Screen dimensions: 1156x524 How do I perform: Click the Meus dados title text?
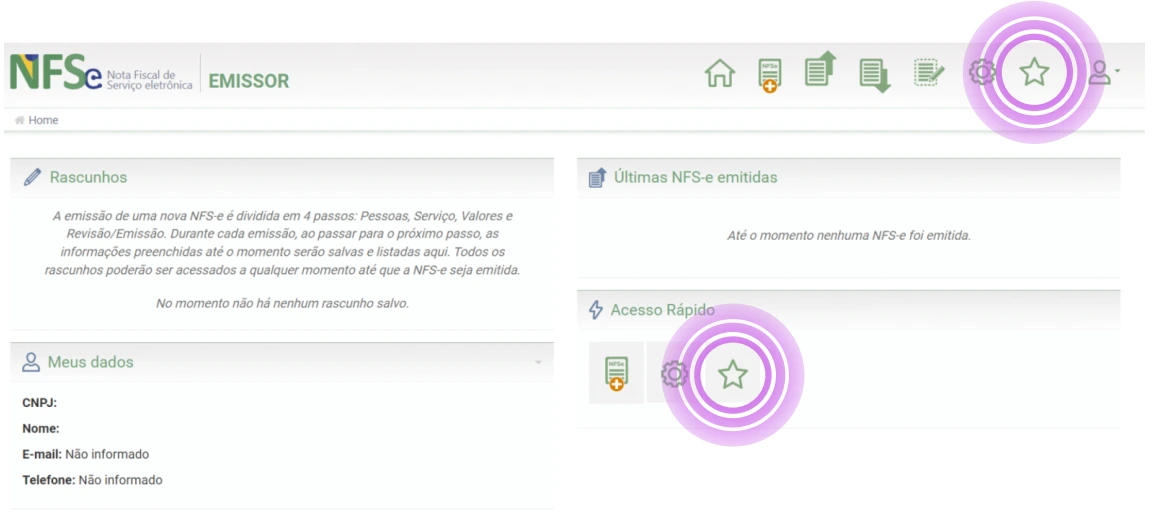(90, 362)
